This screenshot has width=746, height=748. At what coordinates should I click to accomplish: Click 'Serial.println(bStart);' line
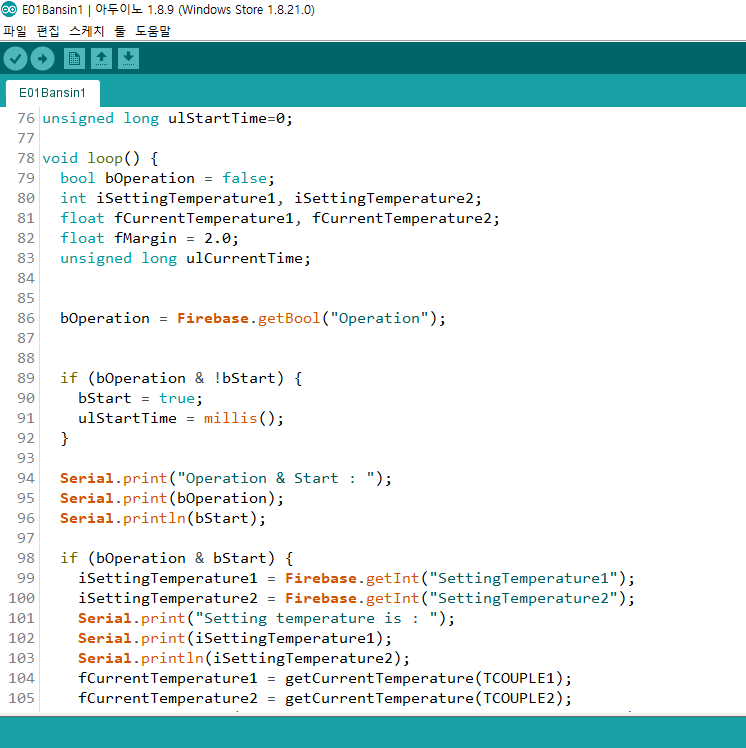pos(163,519)
